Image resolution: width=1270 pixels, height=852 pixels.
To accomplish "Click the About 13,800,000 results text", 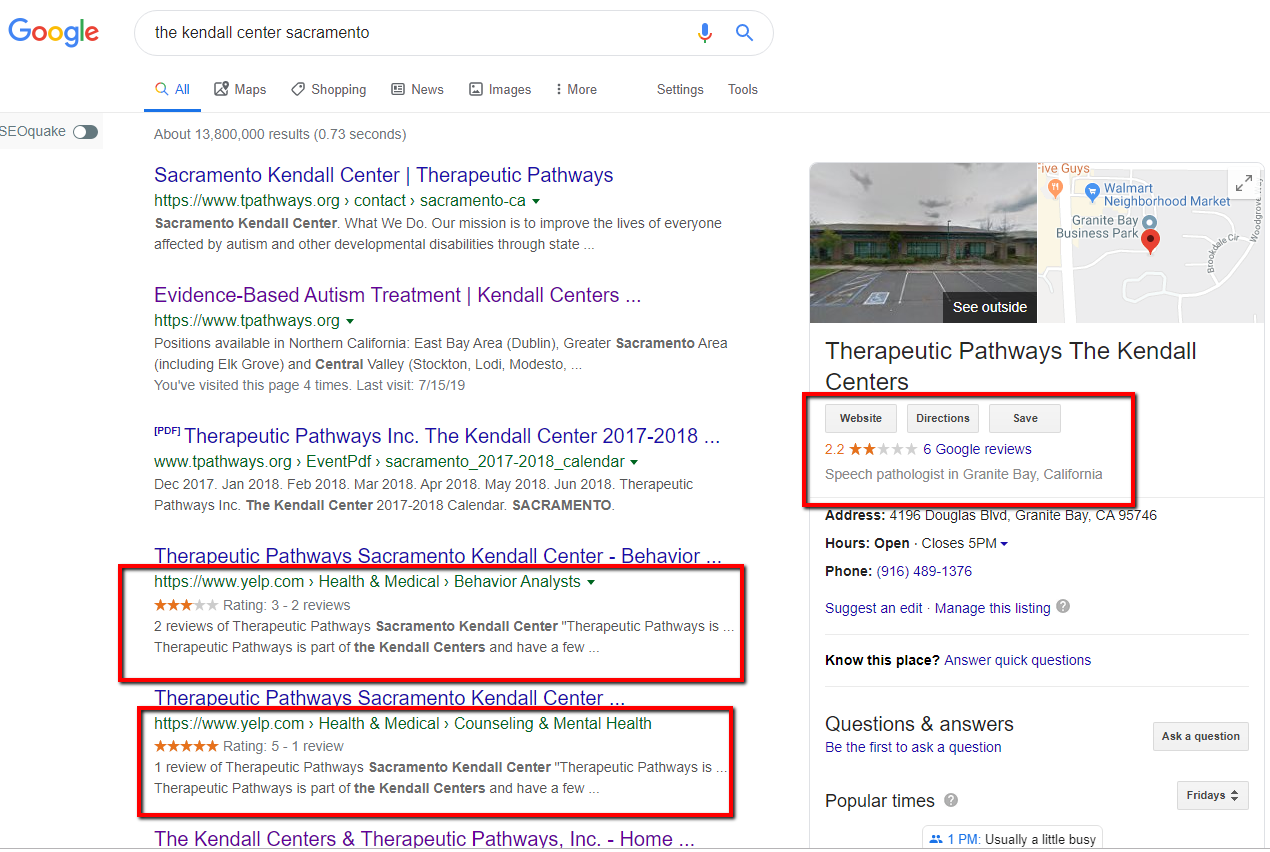I will coord(280,134).
